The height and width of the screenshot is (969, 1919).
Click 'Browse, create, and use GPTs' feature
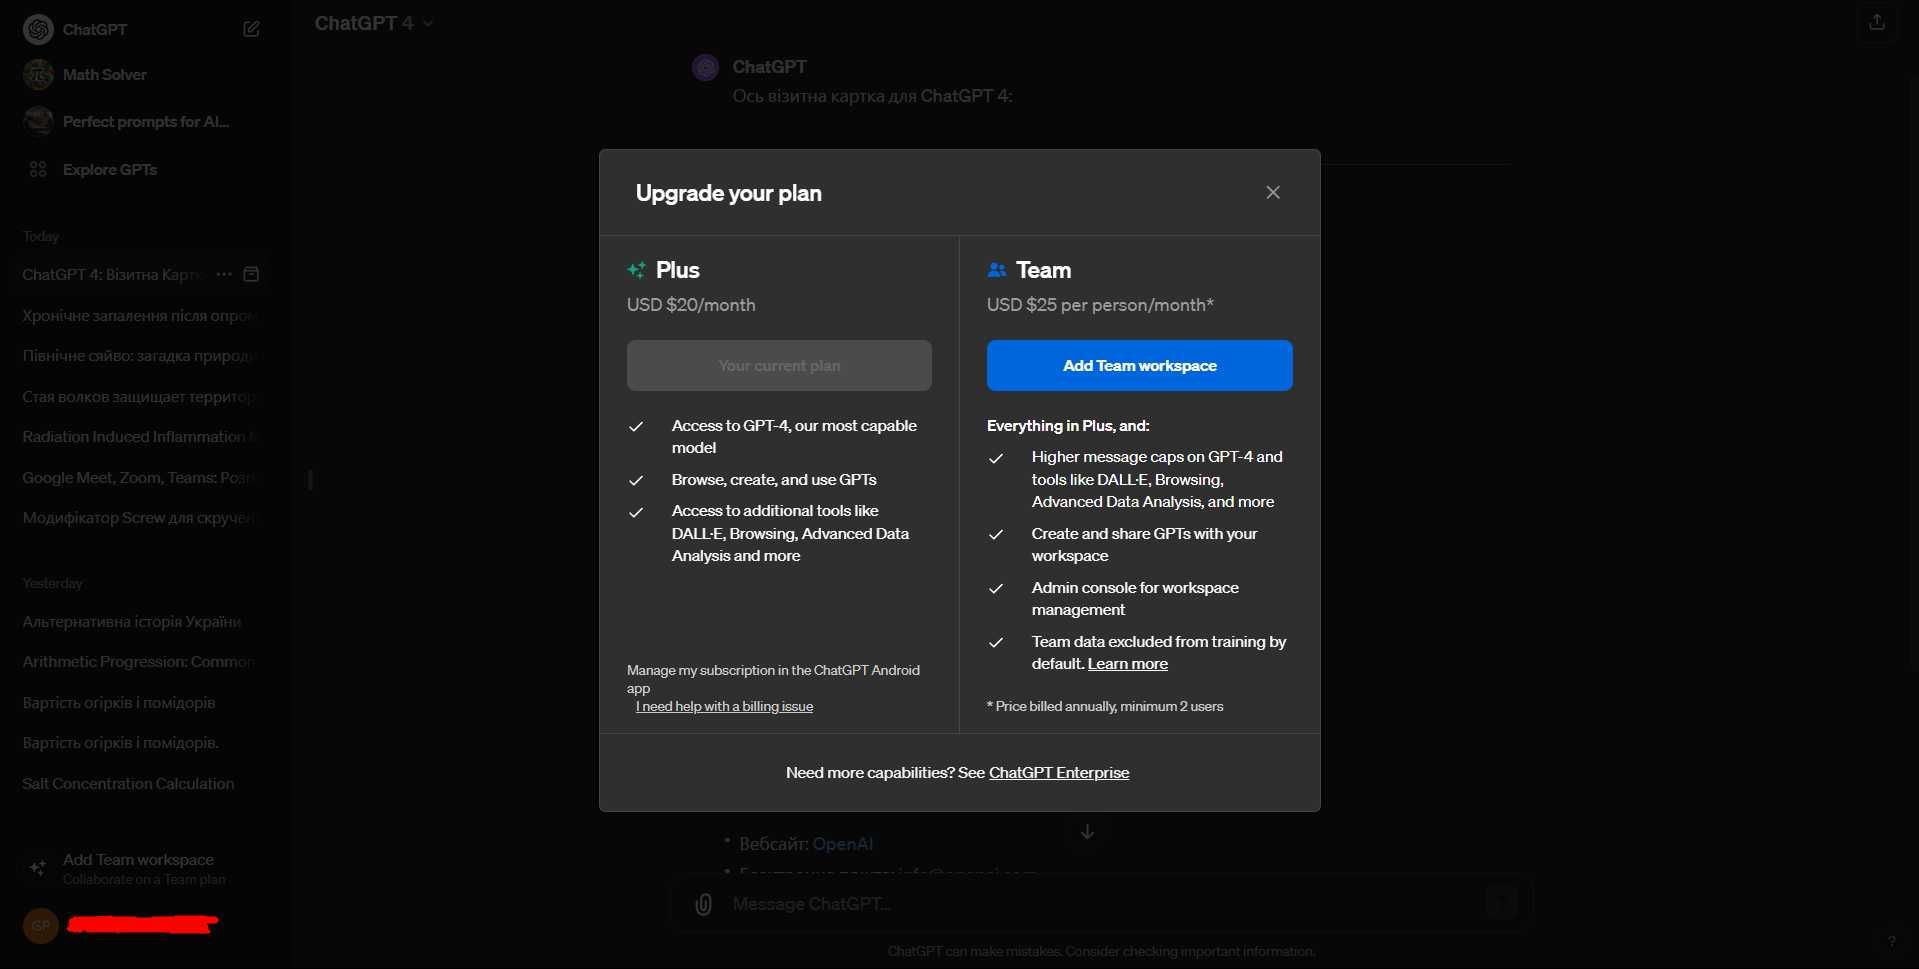(774, 480)
